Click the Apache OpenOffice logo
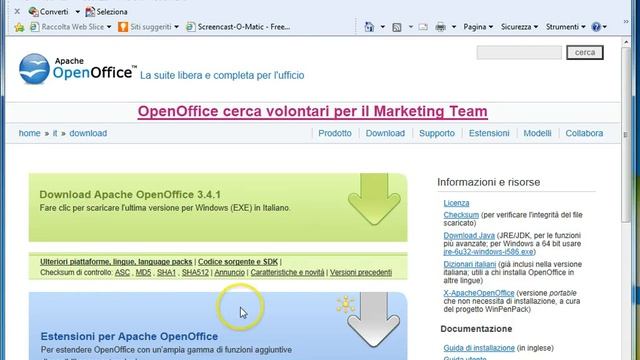The image size is (640, 360). click(78, 69)
